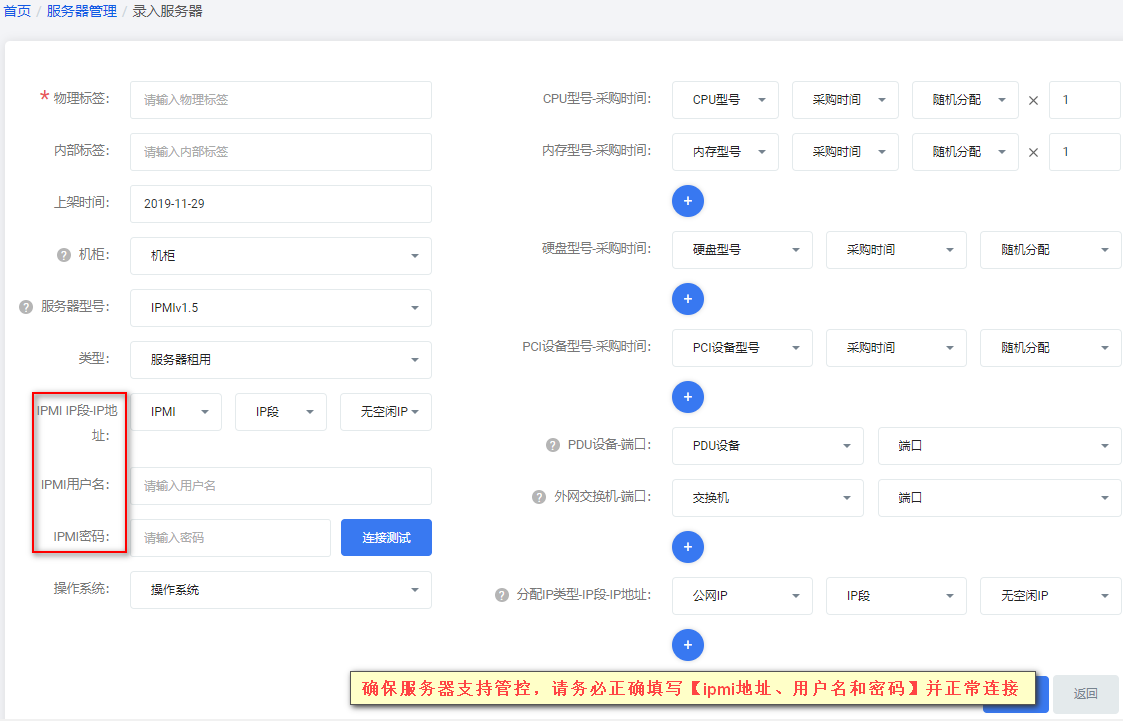
Task: Click the plus button below hard disk row
Action: (688, 299)
